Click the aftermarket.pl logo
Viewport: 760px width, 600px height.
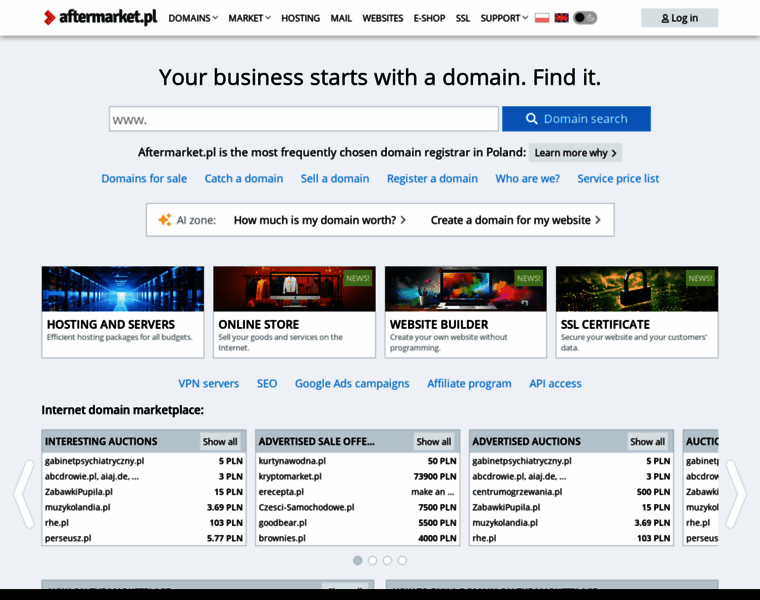pos(100,17)
